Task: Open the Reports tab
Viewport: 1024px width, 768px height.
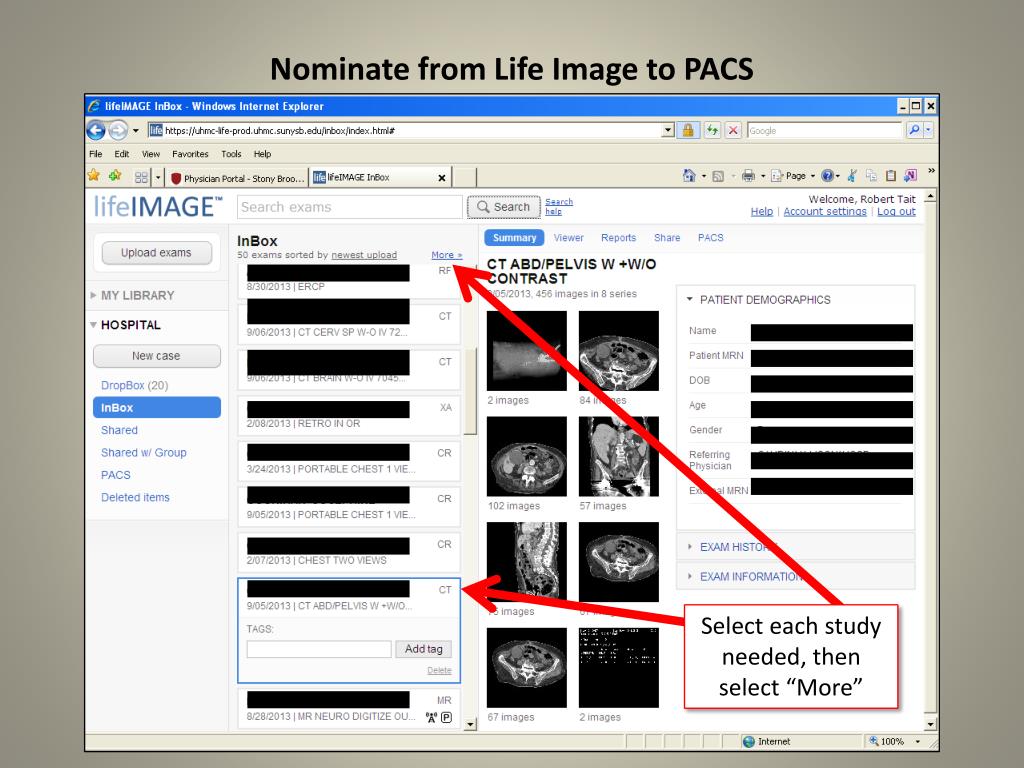Action: point(618,238)
